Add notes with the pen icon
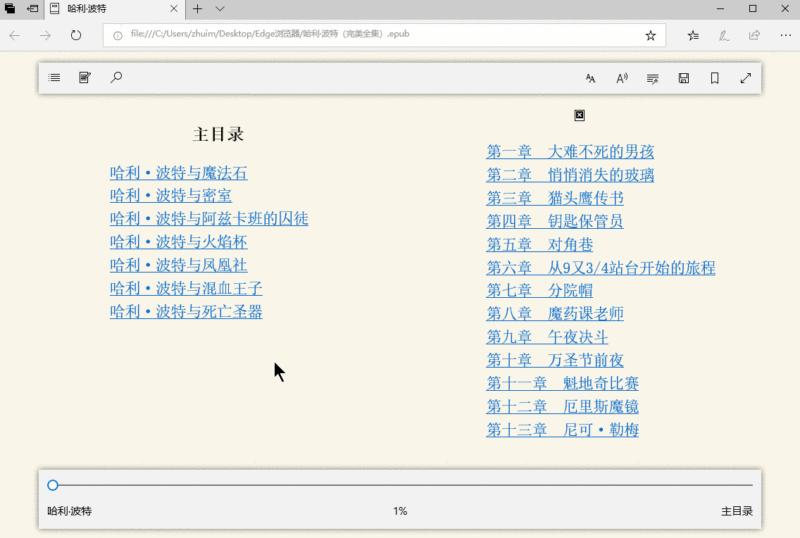The width and height of the screenshot is (800, 538). 723,35
